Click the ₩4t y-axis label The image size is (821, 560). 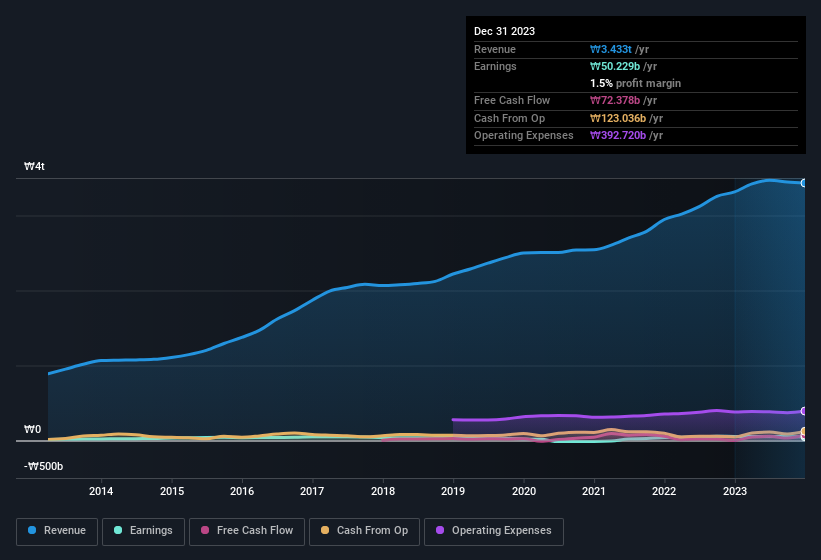click(x=34, y=166)
